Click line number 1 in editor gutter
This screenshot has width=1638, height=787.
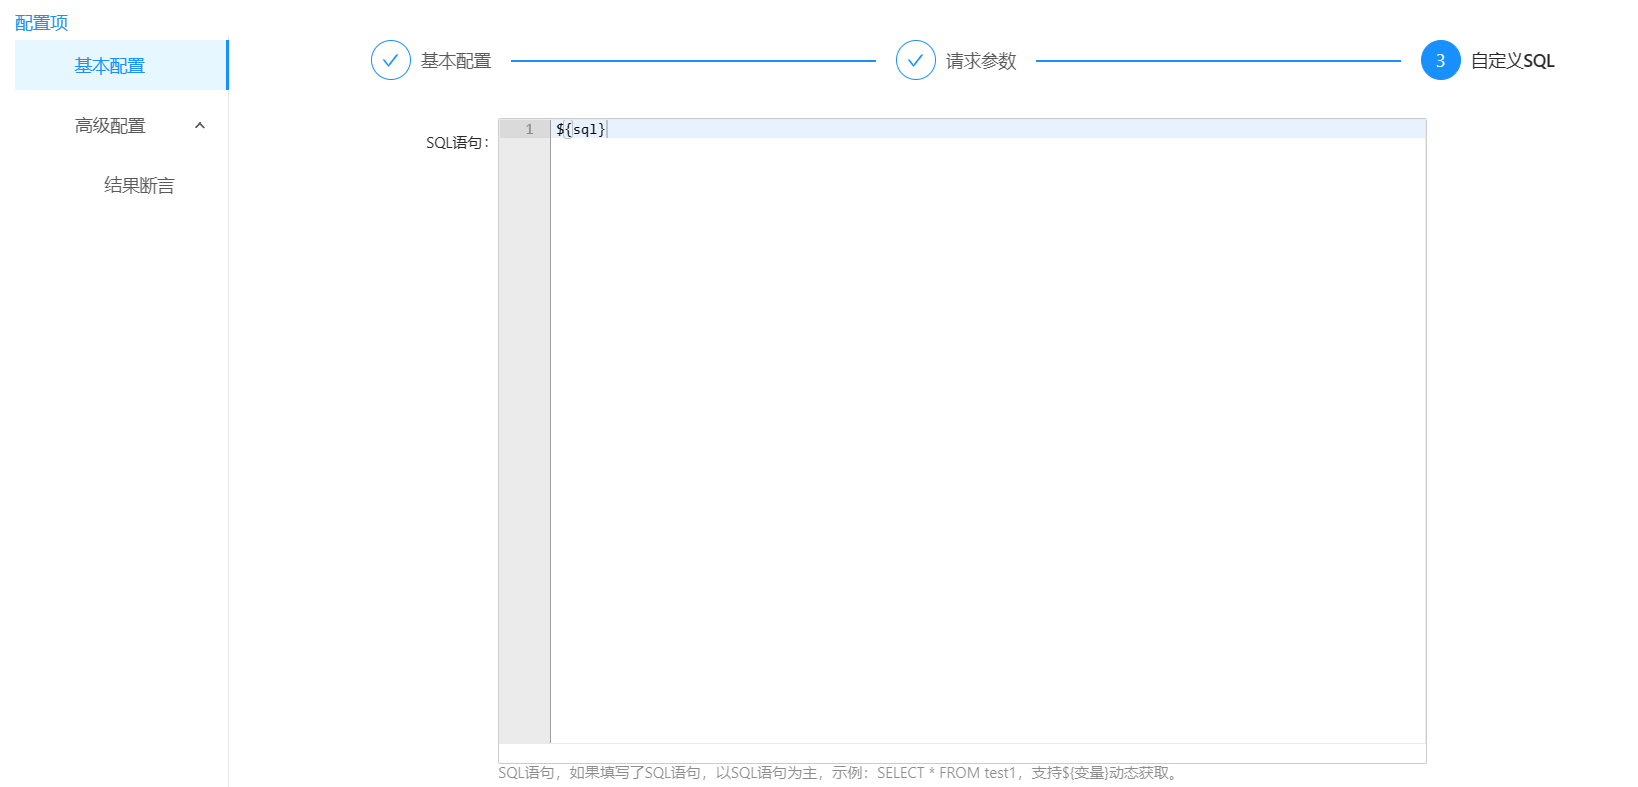[529, 129]
